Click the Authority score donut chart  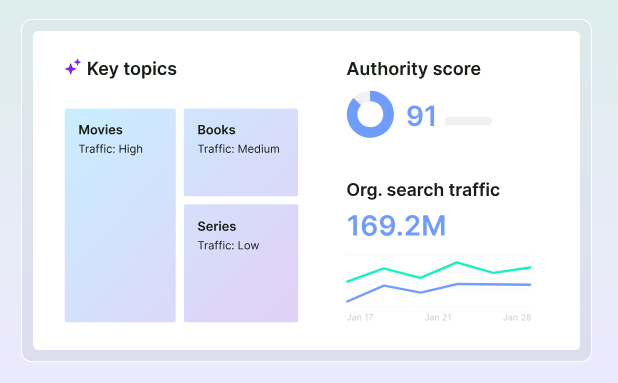(370, 114)
